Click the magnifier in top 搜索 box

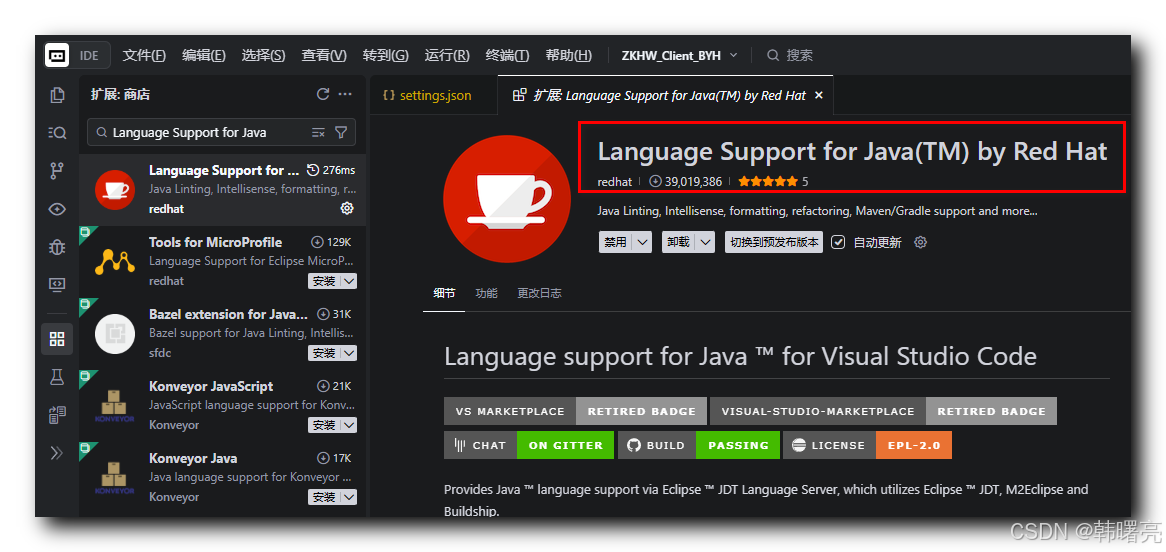(x=773, y=55)
